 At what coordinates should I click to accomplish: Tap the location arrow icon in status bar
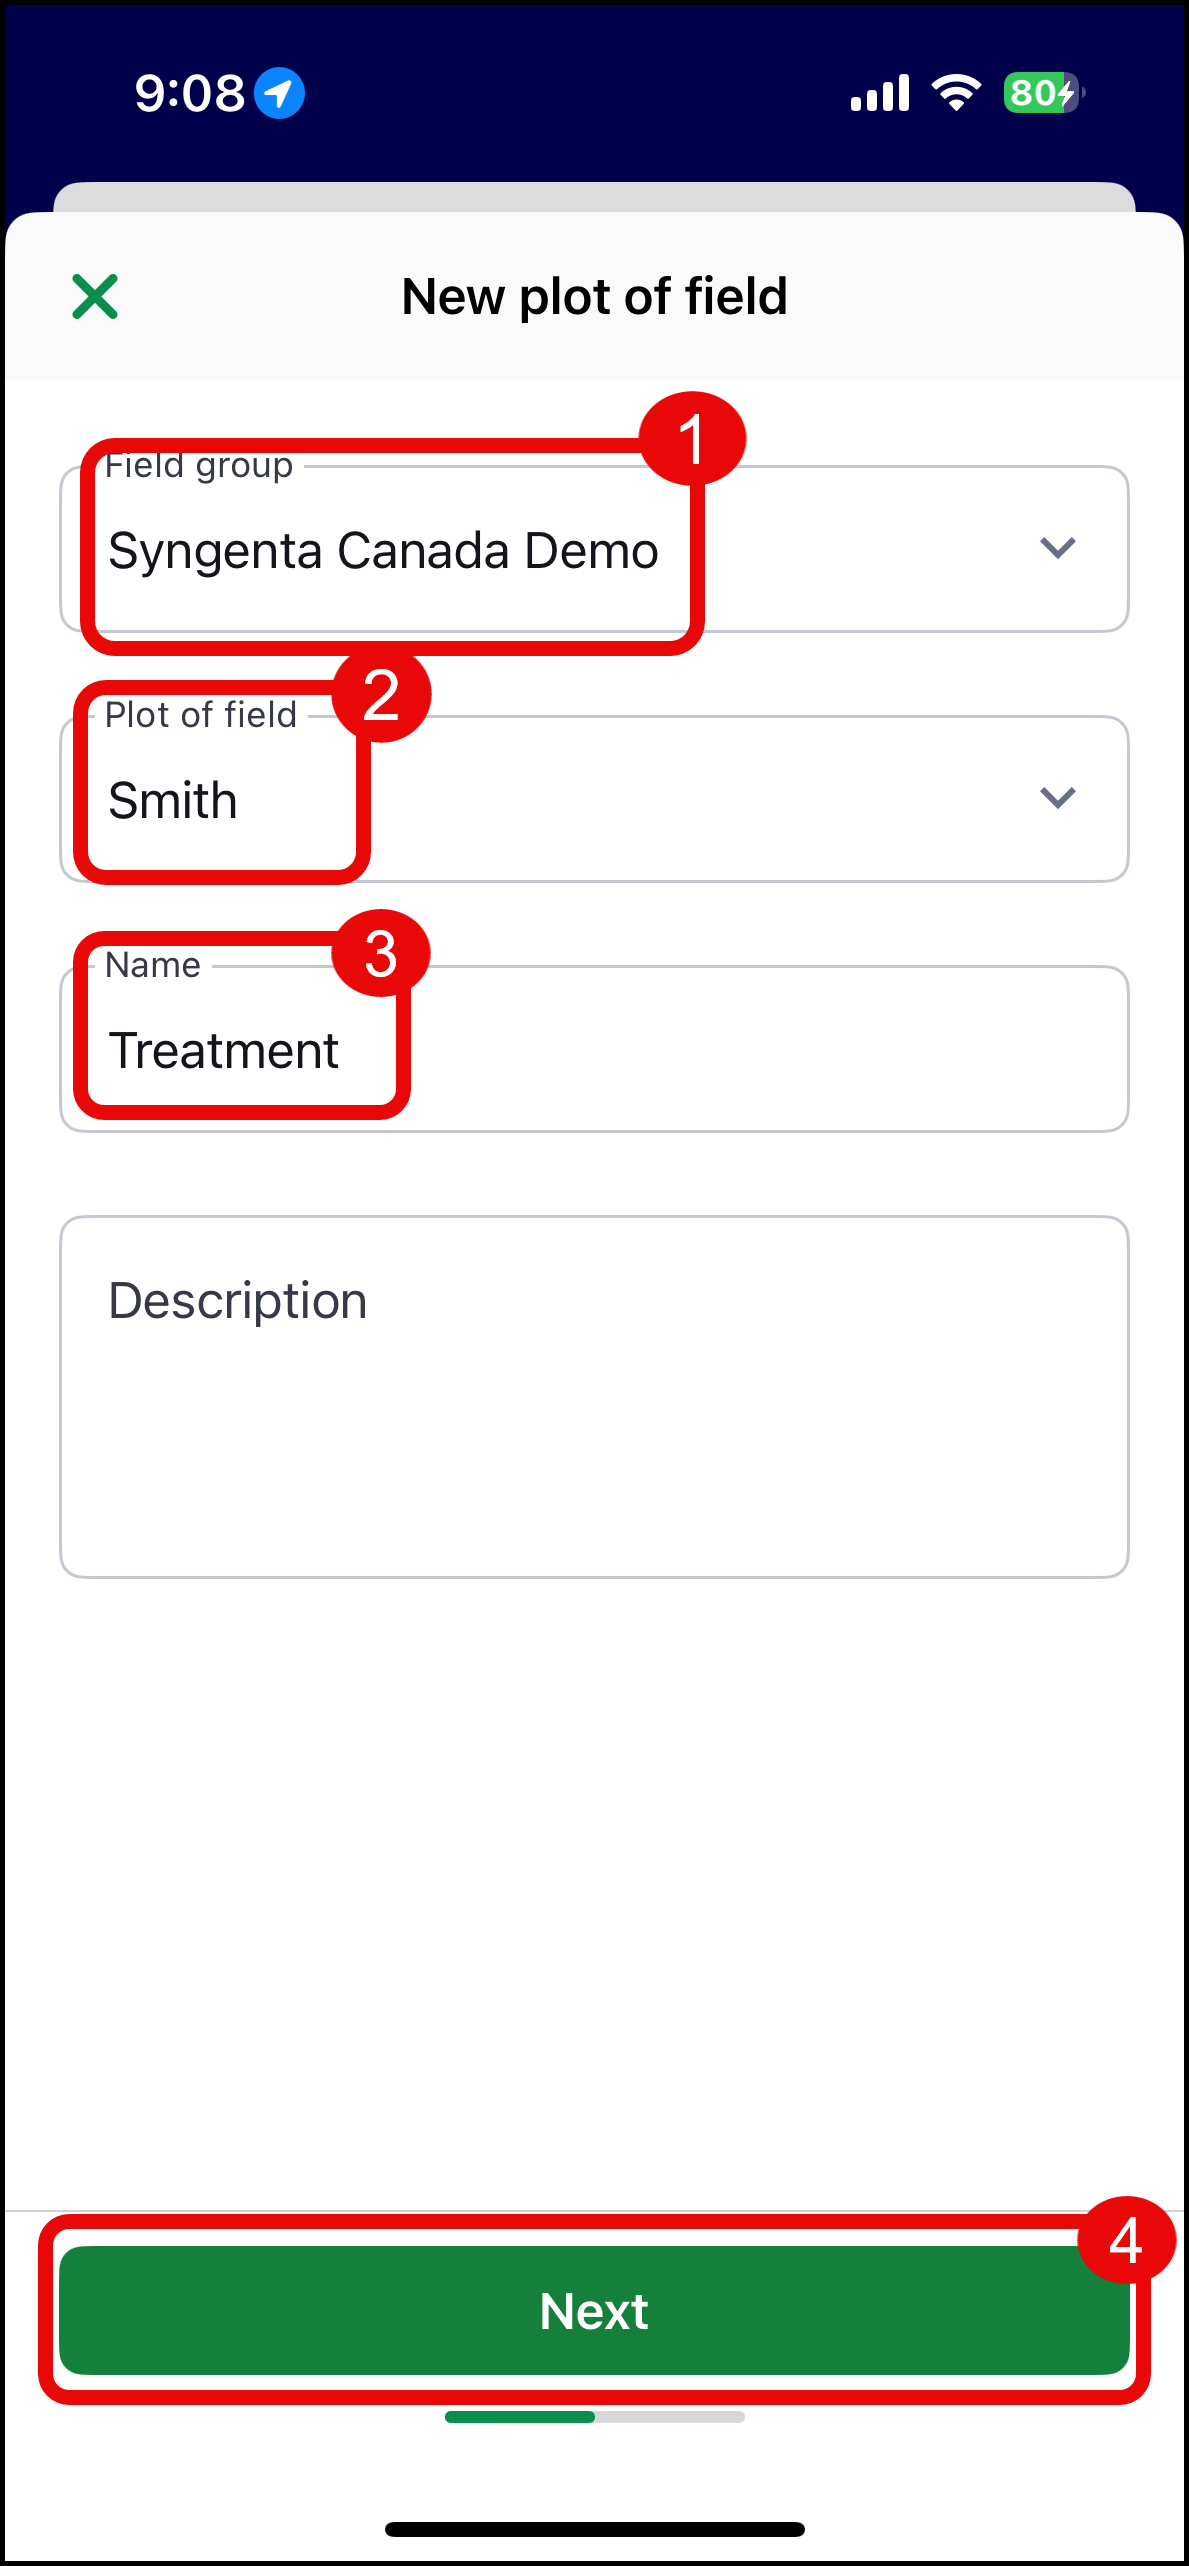279,93
